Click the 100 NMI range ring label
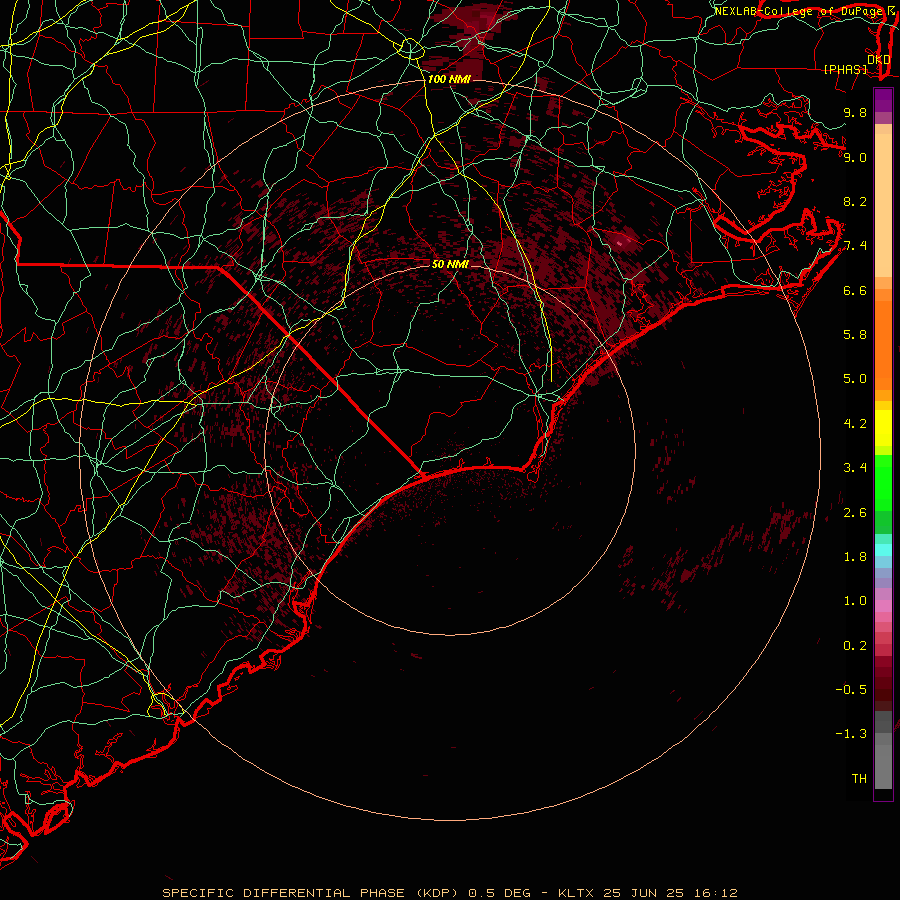900x900 pixels. click(x=449, y=79)
